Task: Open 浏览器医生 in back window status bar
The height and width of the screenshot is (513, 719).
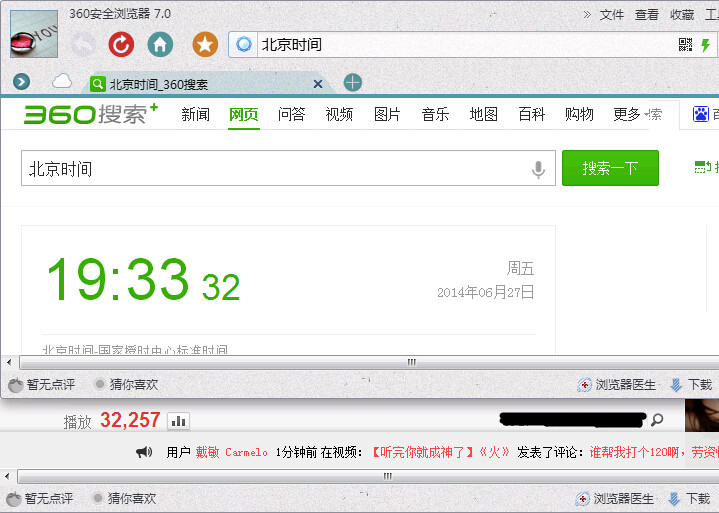Action: [x=615, y=498]
